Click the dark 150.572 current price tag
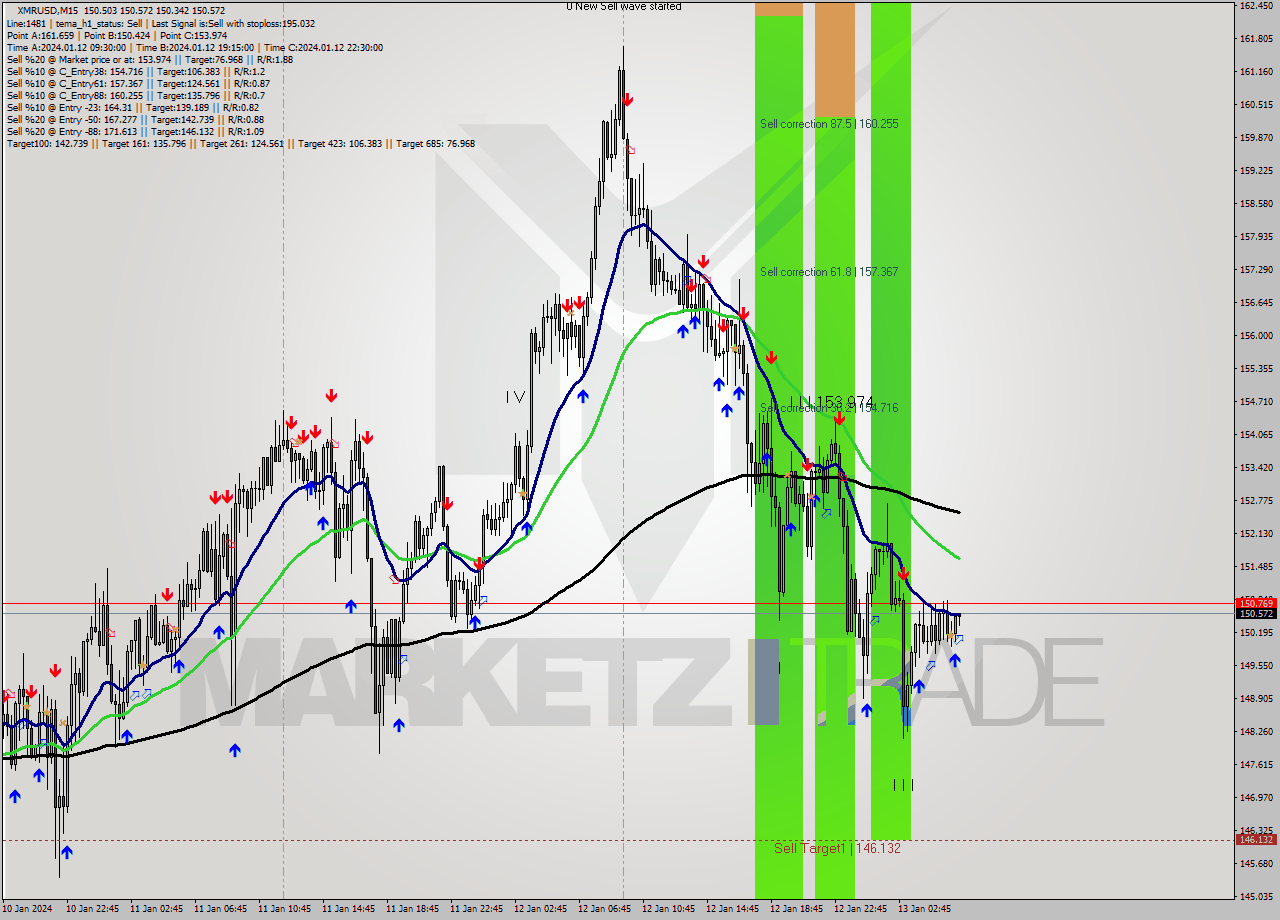 (x=1256, y=614)
